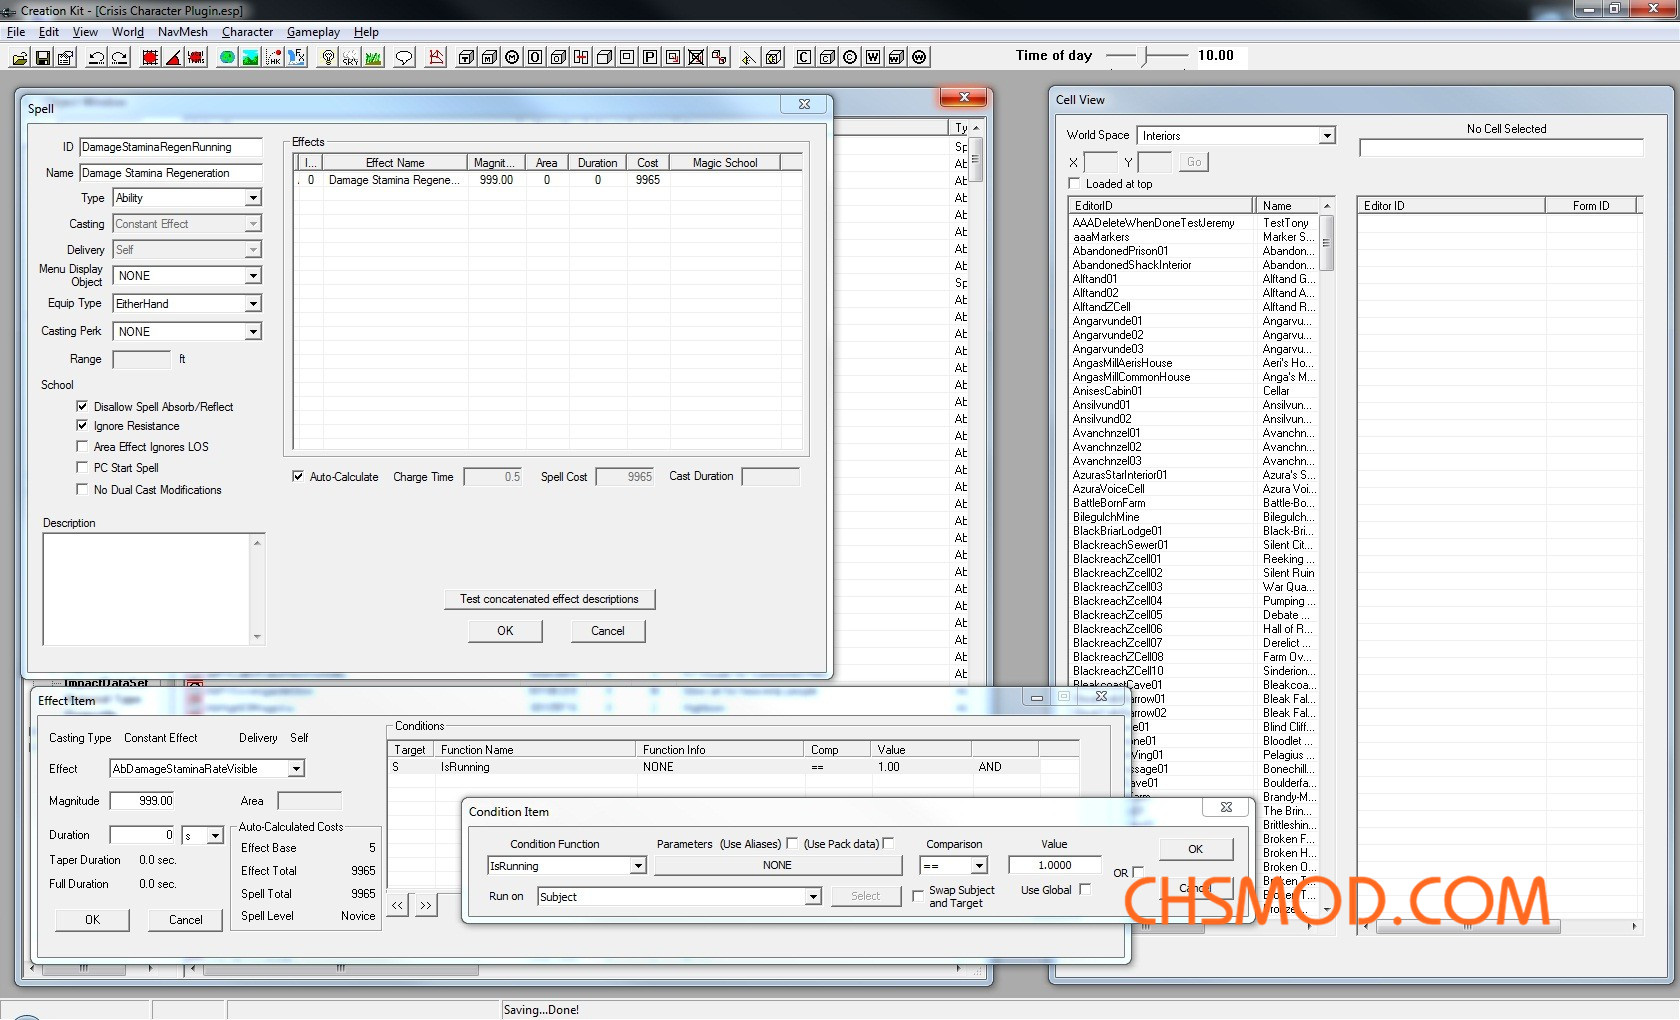The height and width of the screenshot is (1020, 1680).
Task: Enable Area Effect Ignores LOS
Action: pos(82,446)
